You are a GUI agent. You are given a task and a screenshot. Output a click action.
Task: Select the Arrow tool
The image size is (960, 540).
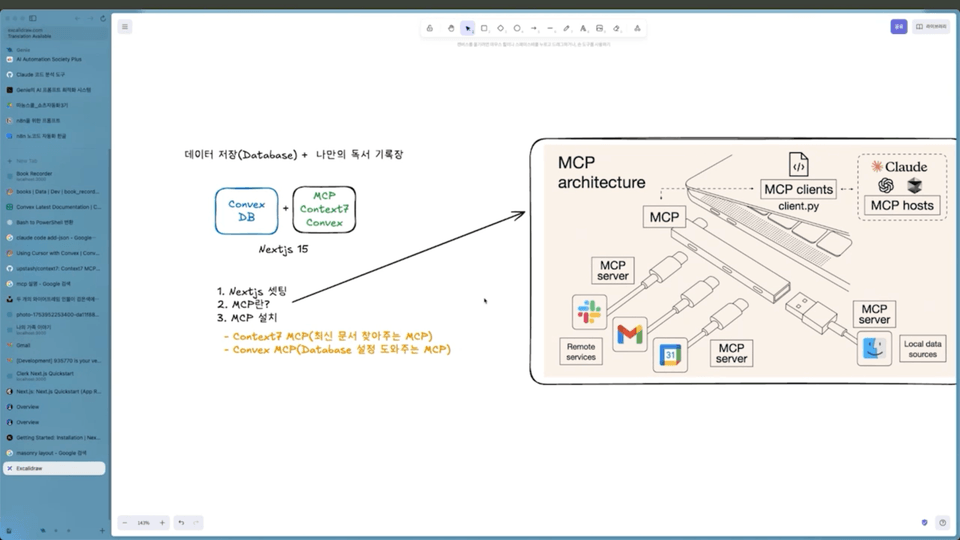pyautogui.click(x=534, y=28)
